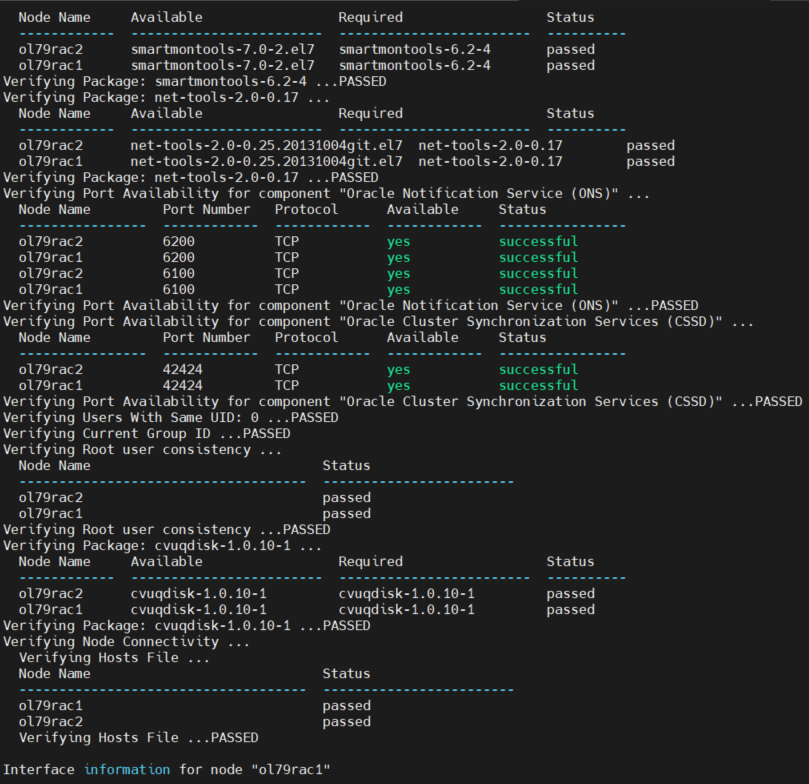Click 'ol79rac1' under the Hosts File check

[51, 705]
